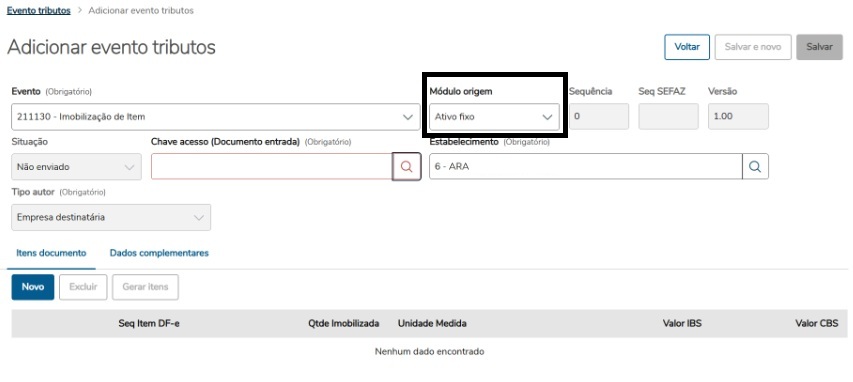Click the Excluir button
This screenshot has width=853, height=382.
pyautogui.click(x=83, y=287)
